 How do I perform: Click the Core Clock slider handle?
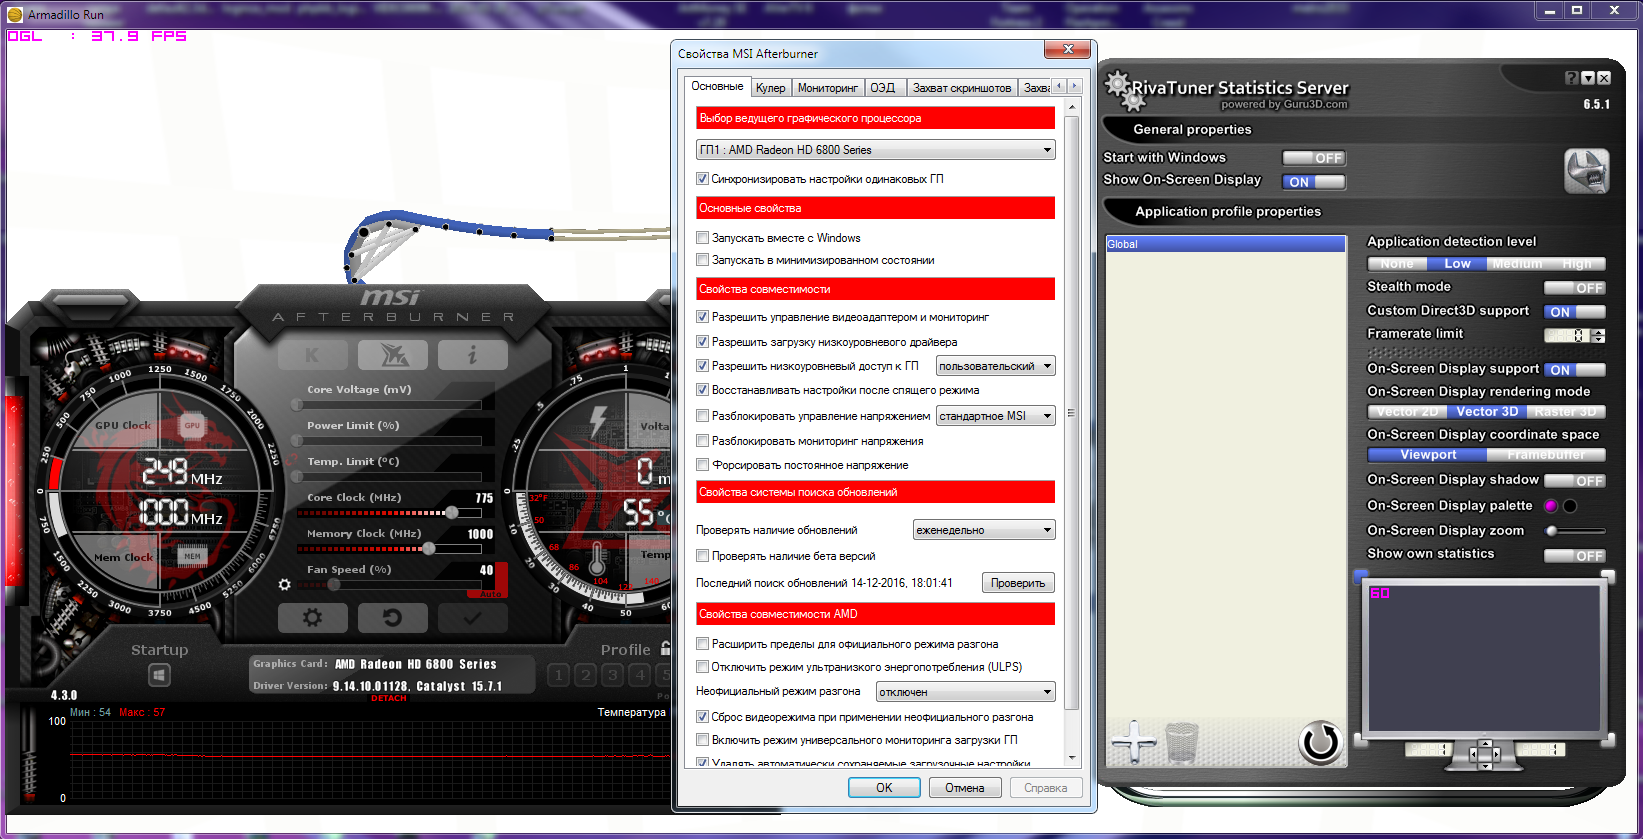coord(452,513)
